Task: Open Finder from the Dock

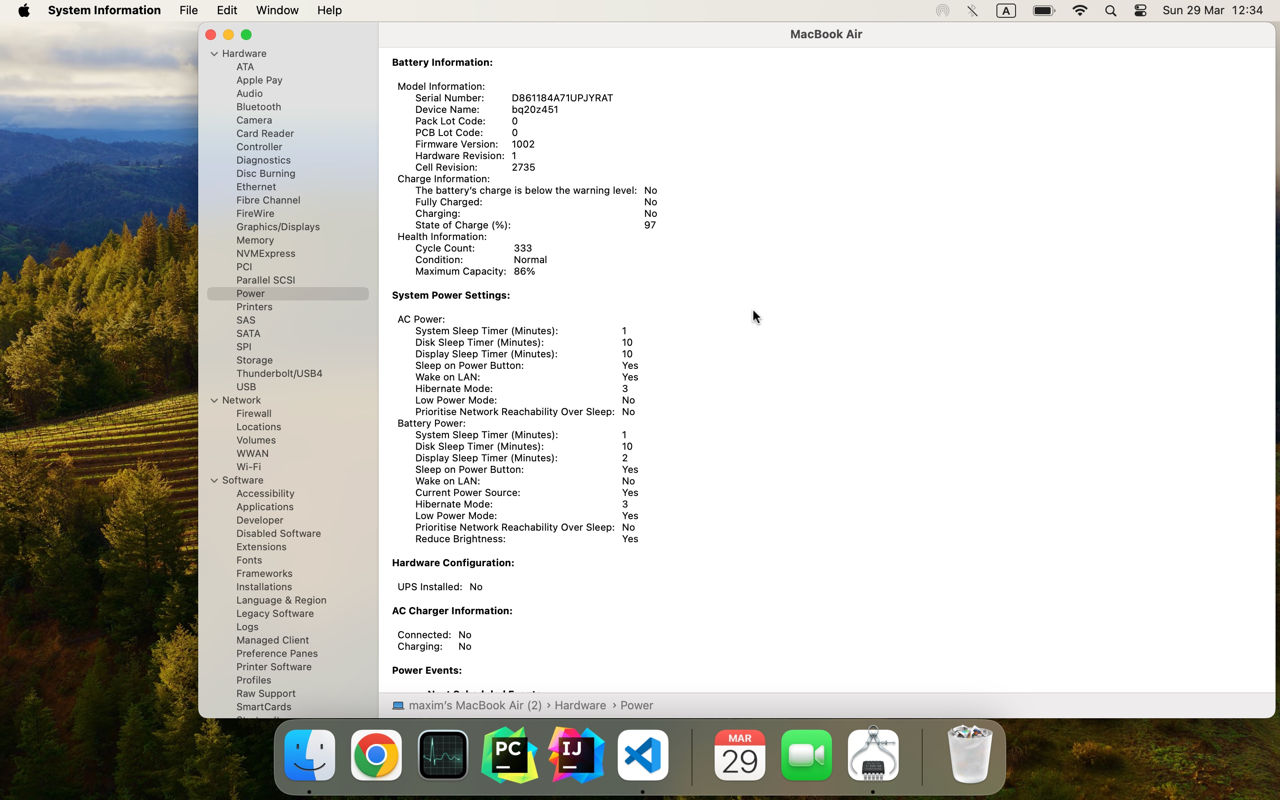Action: tap(310, 754)
